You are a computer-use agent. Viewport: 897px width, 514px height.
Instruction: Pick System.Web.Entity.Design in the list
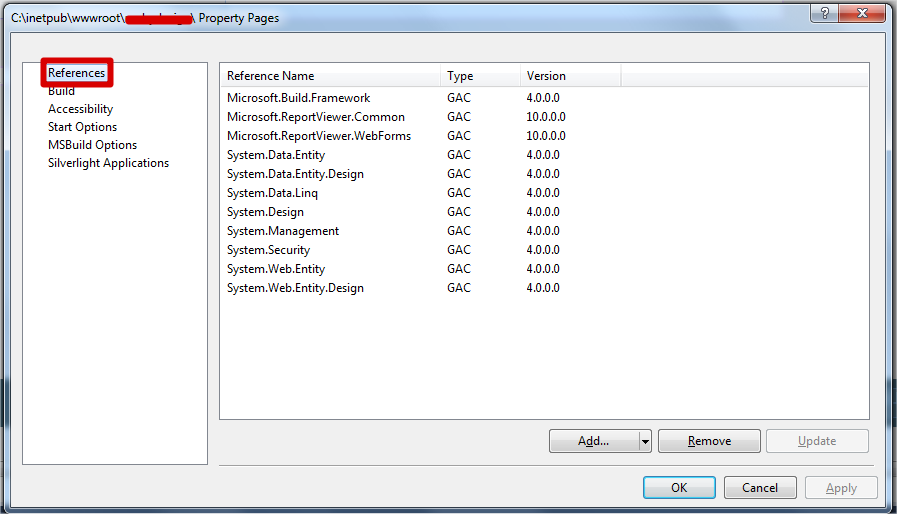295,288
